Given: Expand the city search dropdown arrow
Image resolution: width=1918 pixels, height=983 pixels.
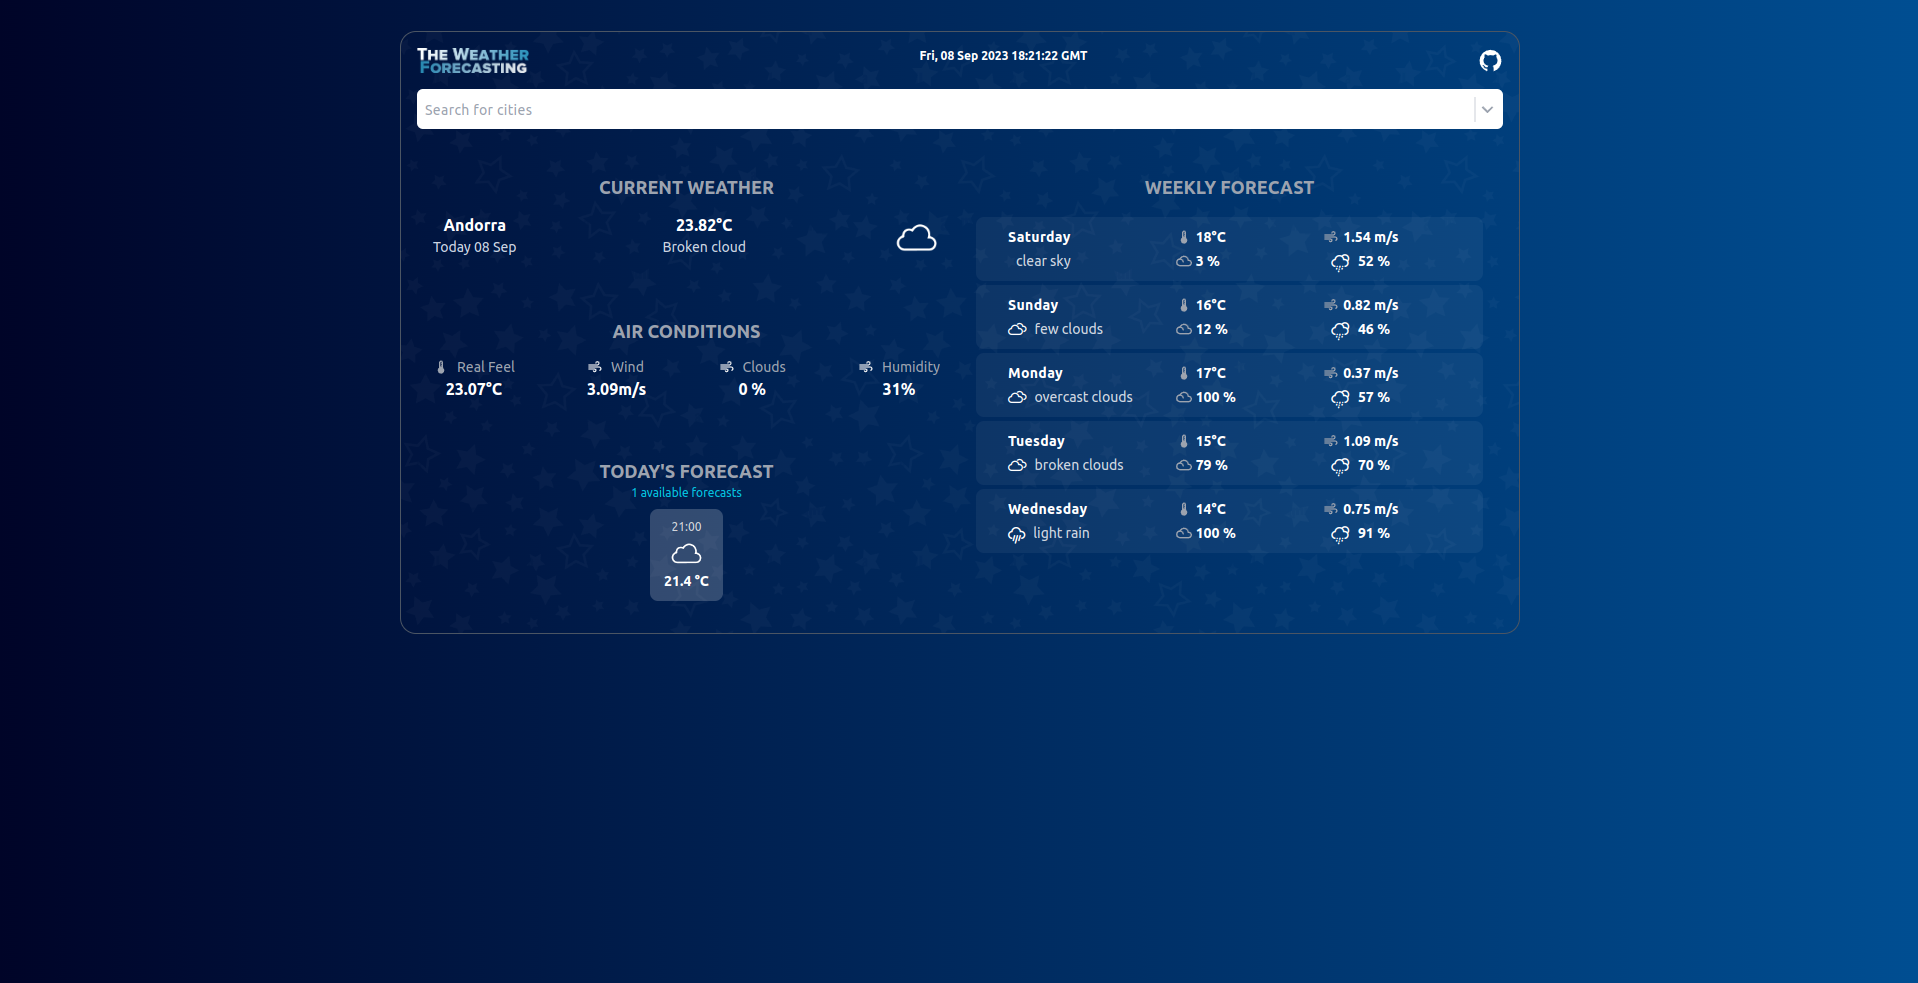Looking at the screenshot, I should (x=1487, y=110).
